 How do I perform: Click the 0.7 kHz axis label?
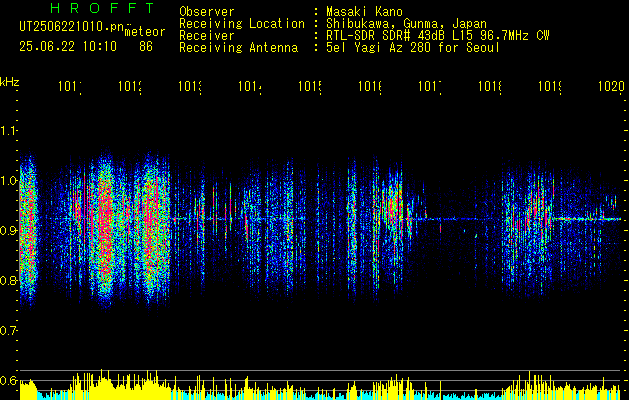coord(8,331)
